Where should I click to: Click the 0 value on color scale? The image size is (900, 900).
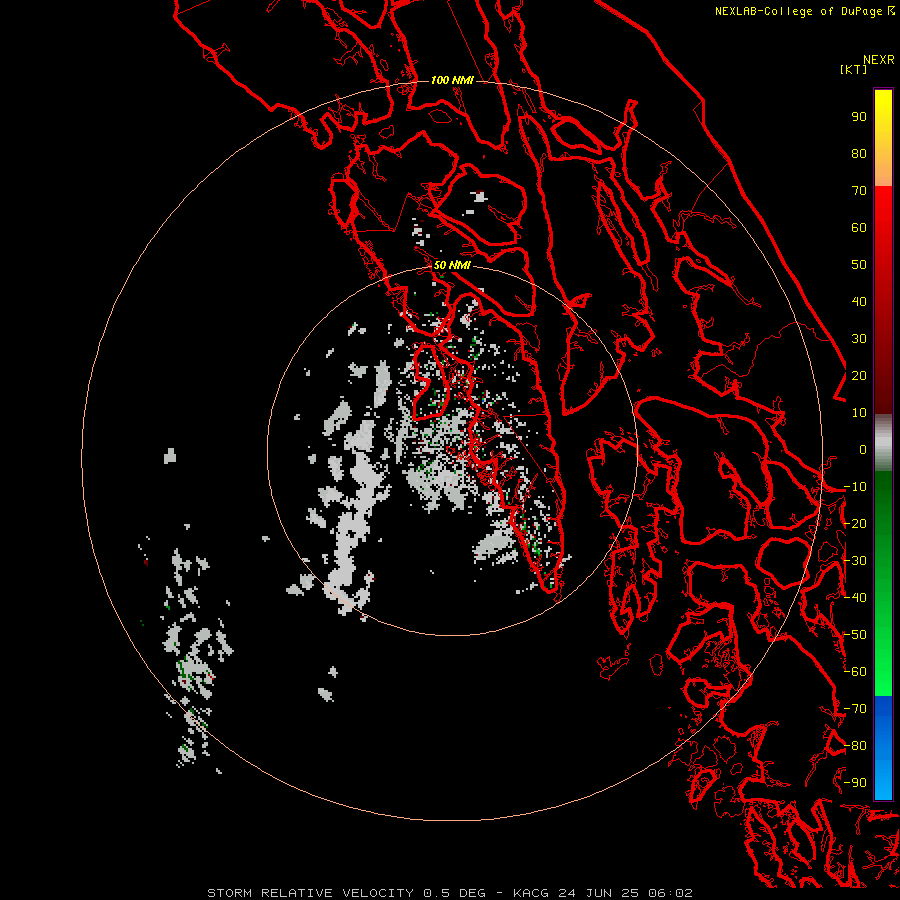click(863, 450)
